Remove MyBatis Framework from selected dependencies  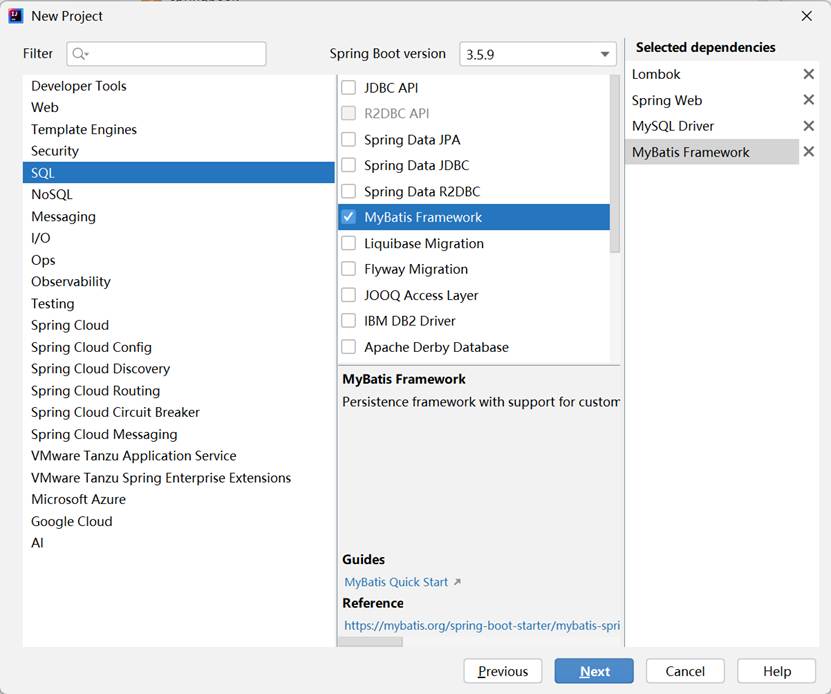coord(808,152)
